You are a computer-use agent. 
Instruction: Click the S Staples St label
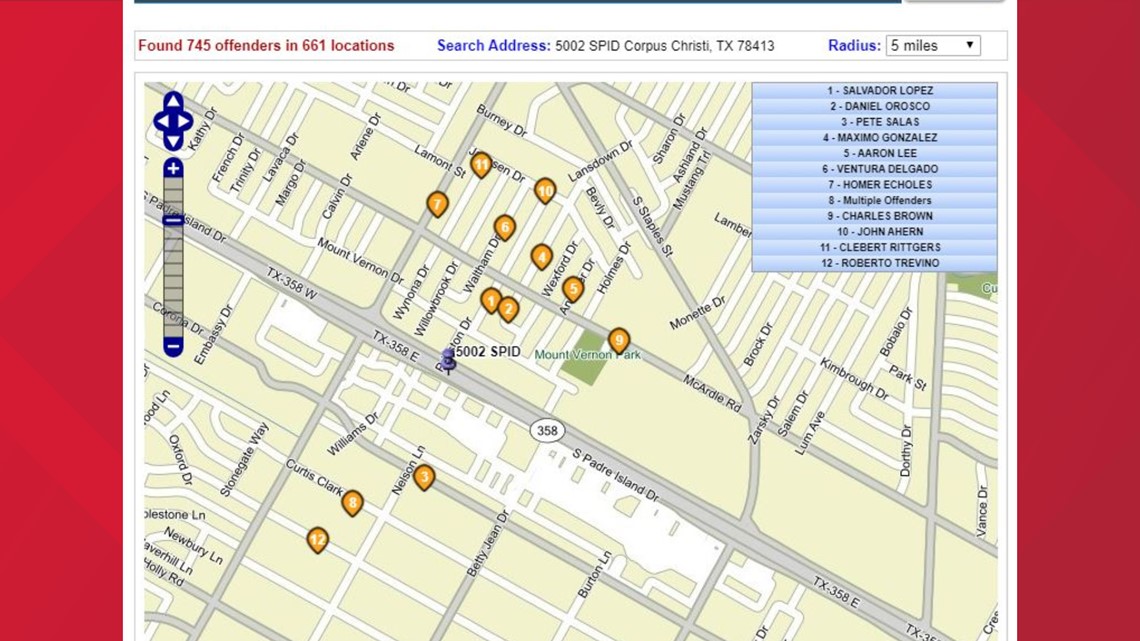[651, 226]
